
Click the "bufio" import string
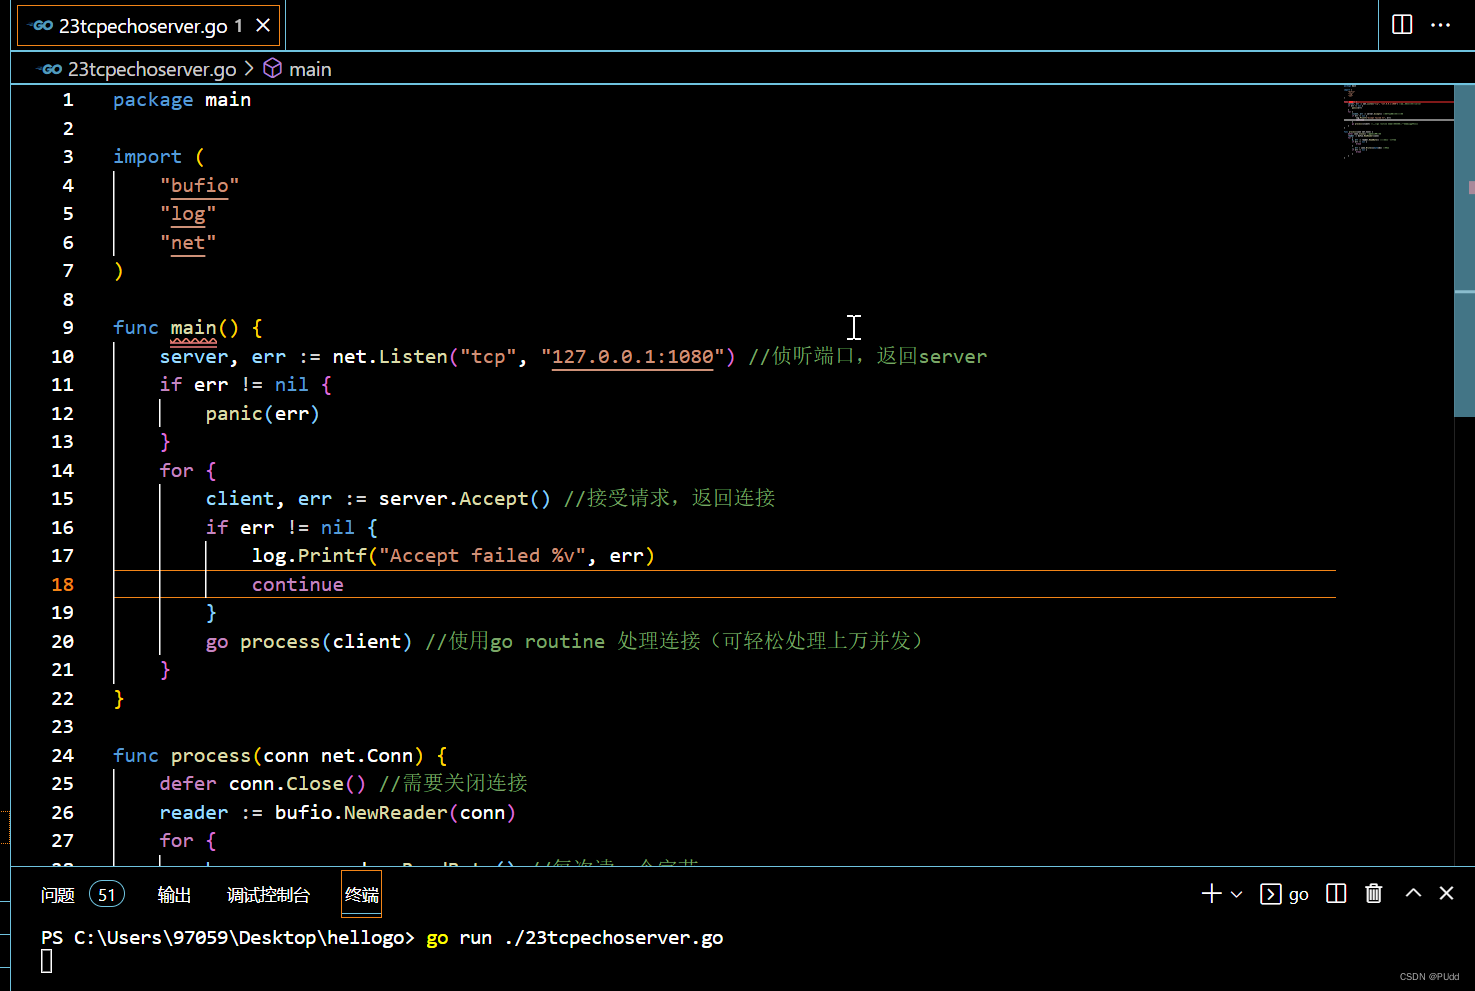pyautogui.click(x=199, y=185)
